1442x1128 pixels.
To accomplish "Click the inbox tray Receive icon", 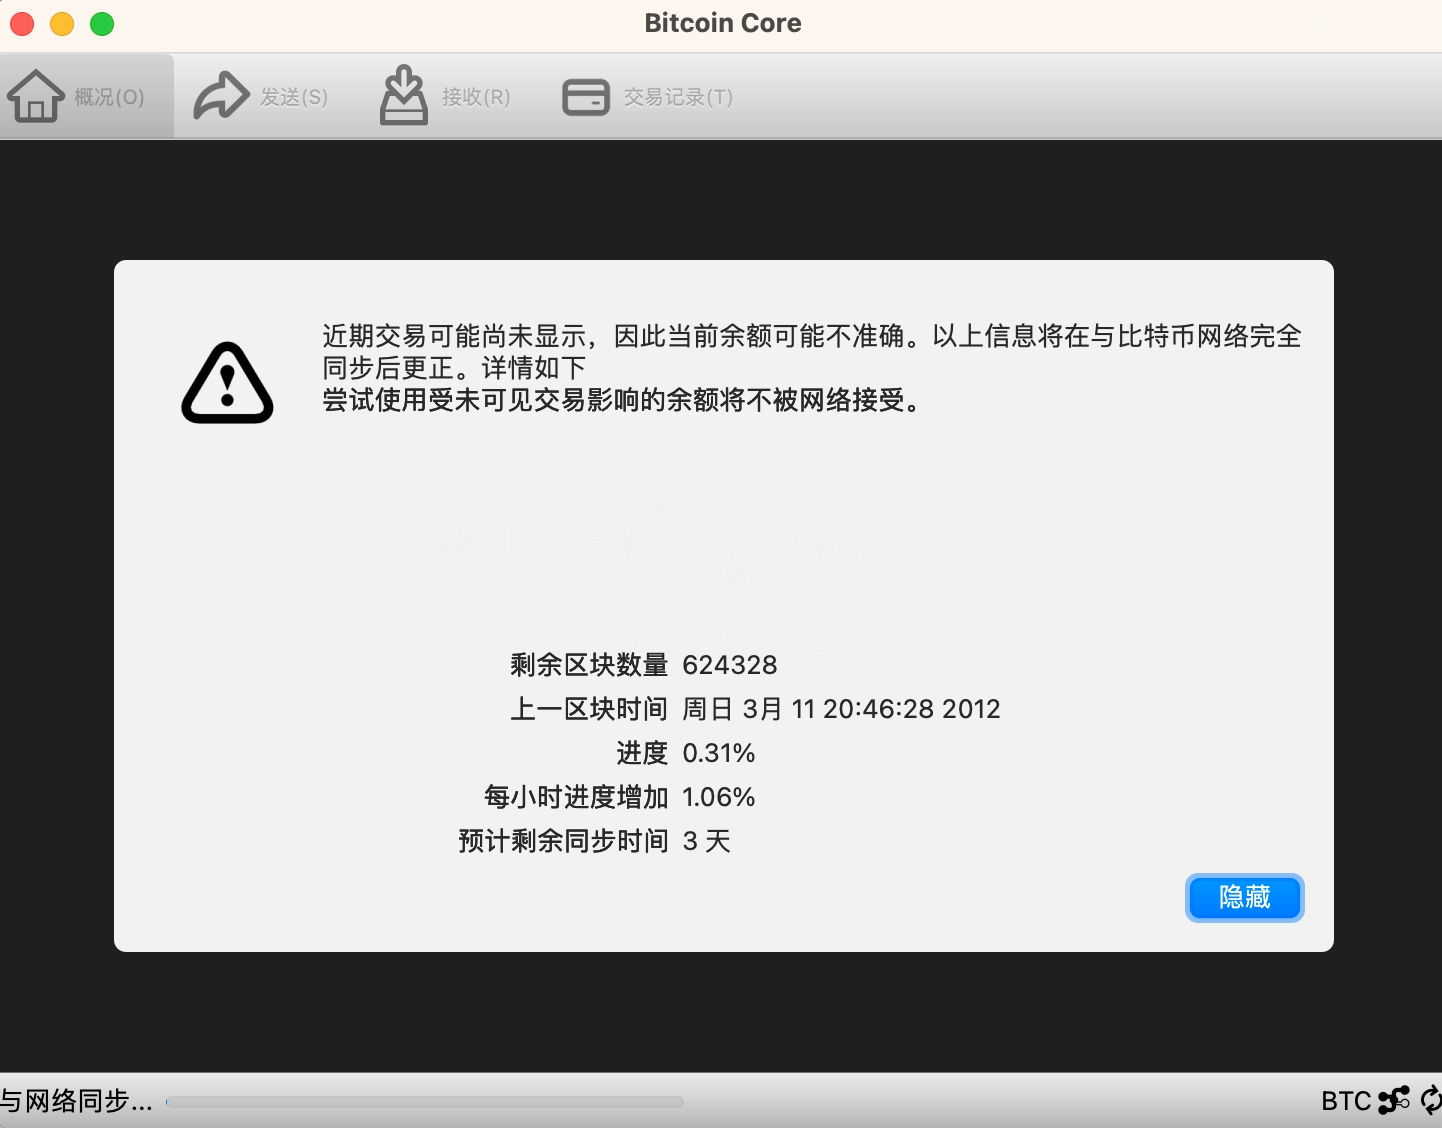I will (404, 95).
